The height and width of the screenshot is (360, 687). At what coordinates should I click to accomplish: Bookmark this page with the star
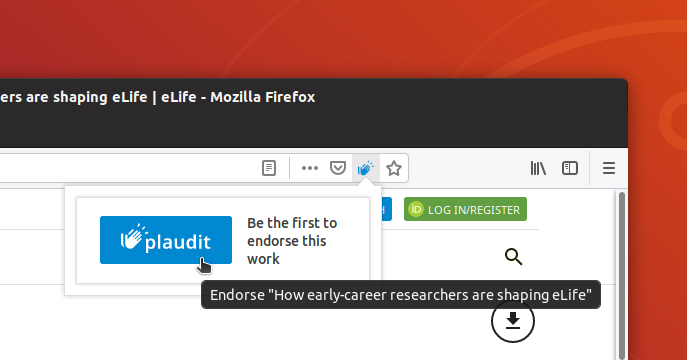click(x=394, y=168)
